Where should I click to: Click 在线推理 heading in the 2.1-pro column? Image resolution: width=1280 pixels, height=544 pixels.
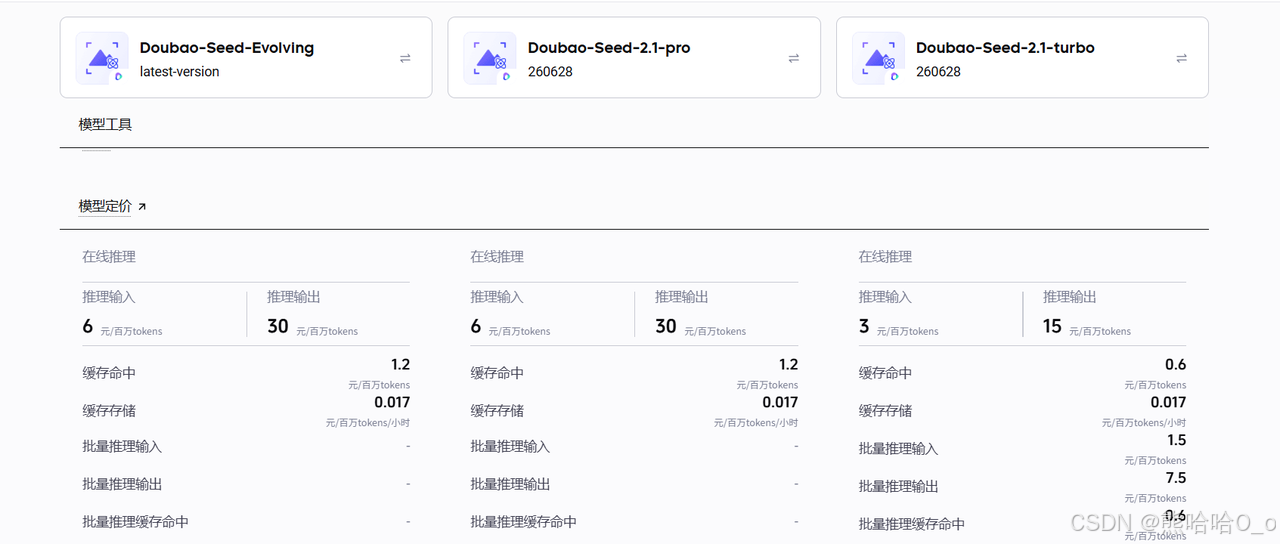click(x=497, y=257)
